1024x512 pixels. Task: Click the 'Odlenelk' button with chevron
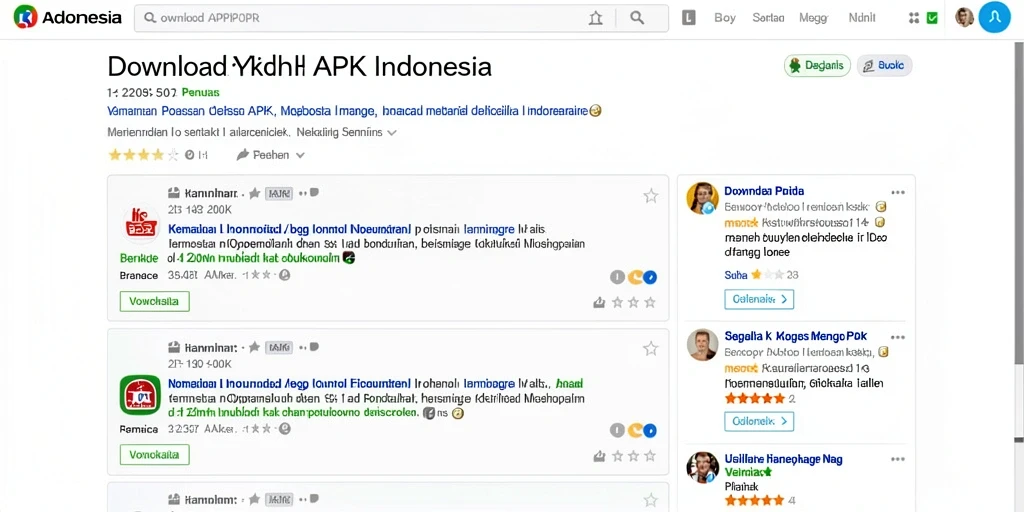[x=759, y=421]
